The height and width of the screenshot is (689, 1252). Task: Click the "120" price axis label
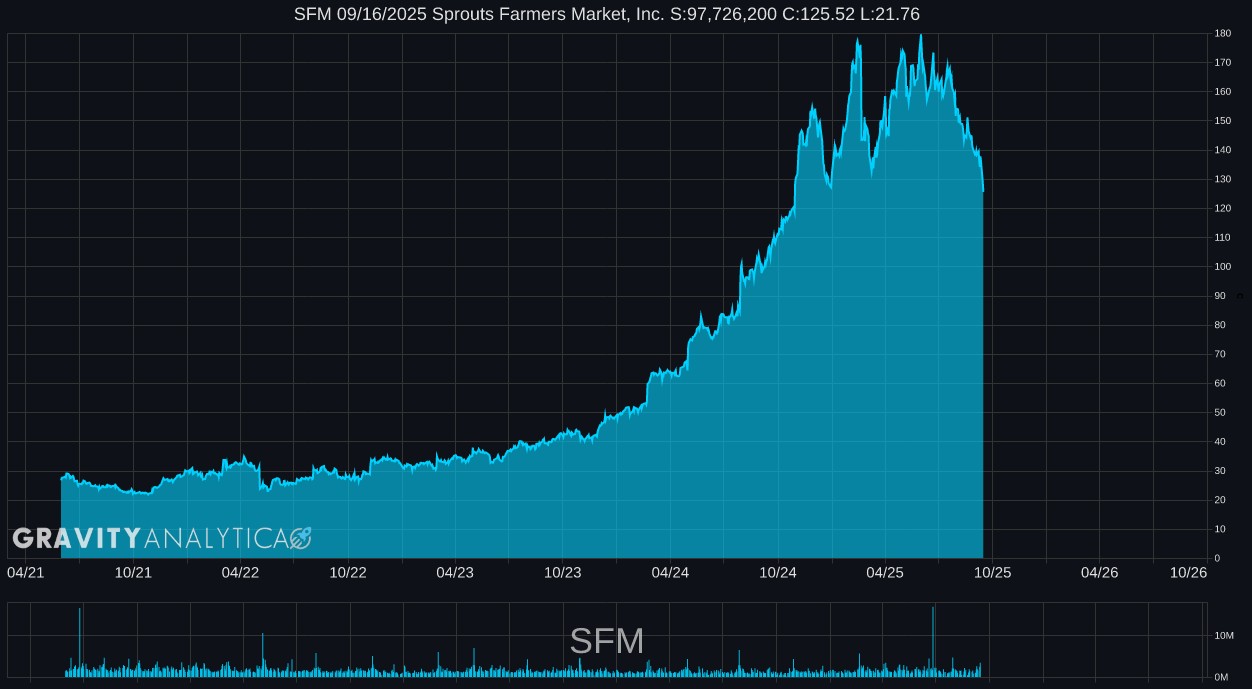pos(1222,208)
